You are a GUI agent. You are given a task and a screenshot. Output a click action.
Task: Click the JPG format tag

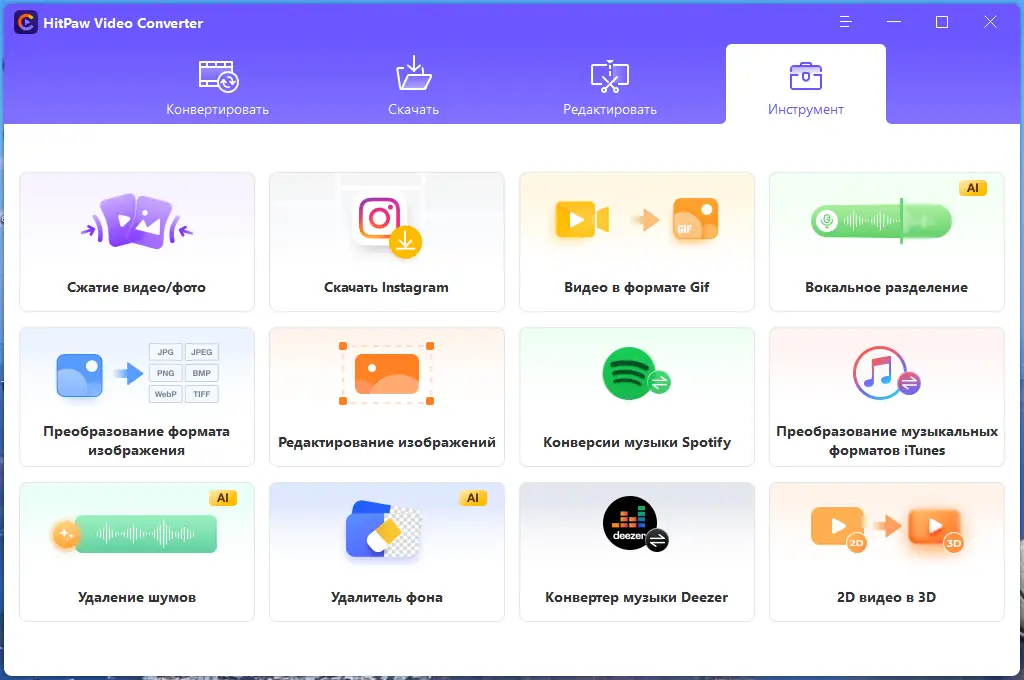[165, 352]
